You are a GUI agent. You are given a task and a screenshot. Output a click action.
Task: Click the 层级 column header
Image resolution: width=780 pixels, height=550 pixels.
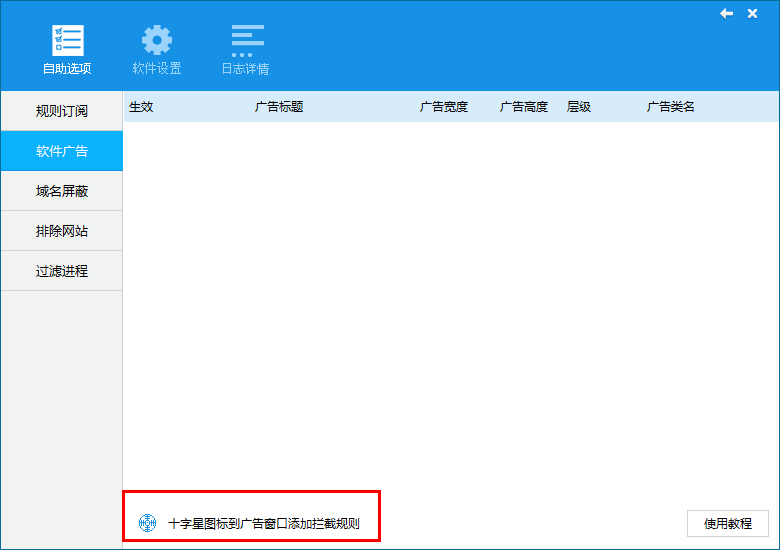[579, 106]
